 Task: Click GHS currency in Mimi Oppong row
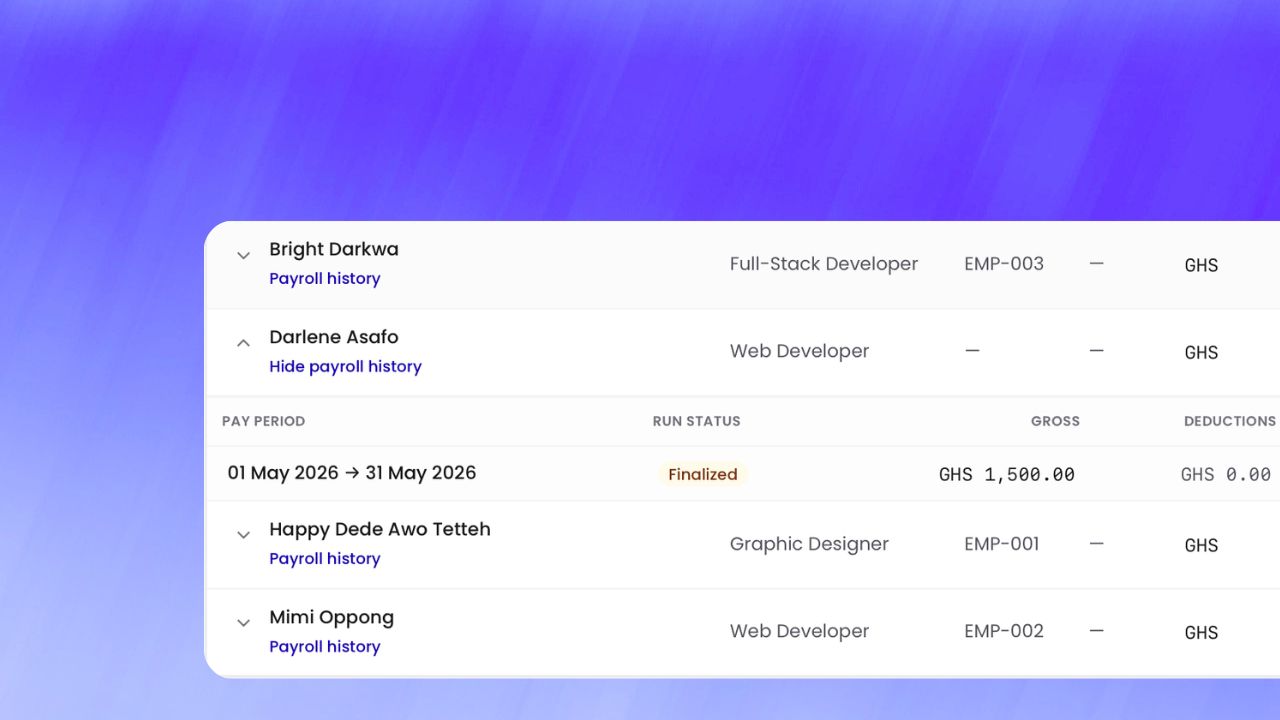pos(1201,632)
